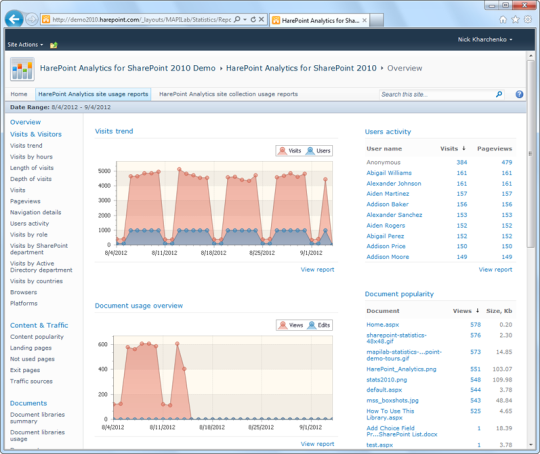
Task: Click View report under Visits trend chart
Action: coord(317,269)
